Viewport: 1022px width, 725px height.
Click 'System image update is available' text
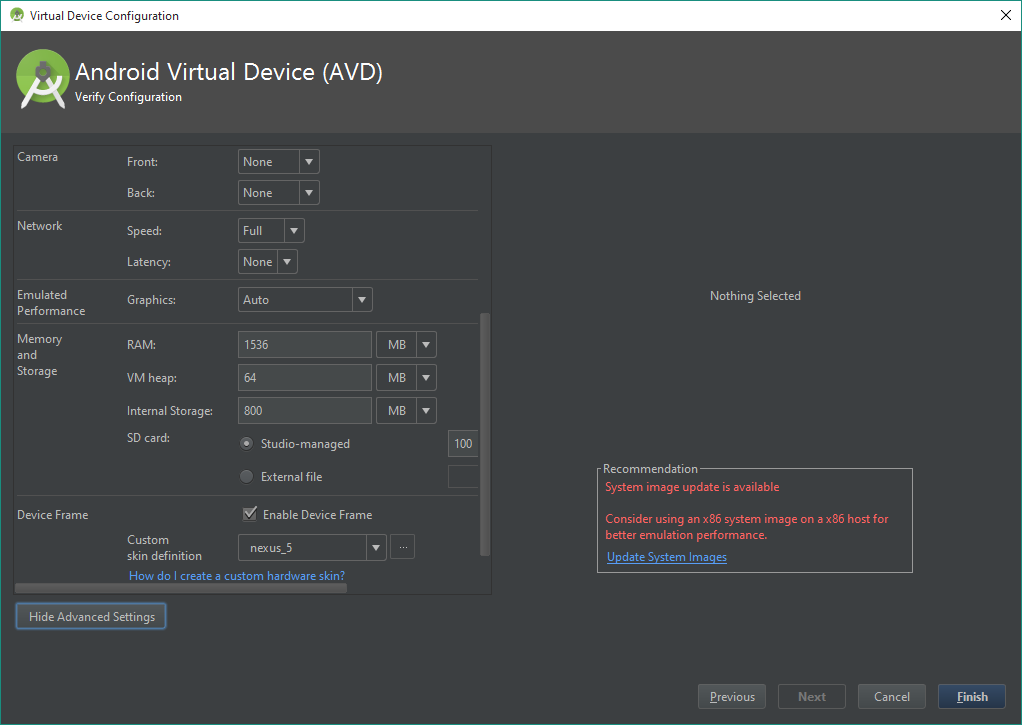pos(692,487)
